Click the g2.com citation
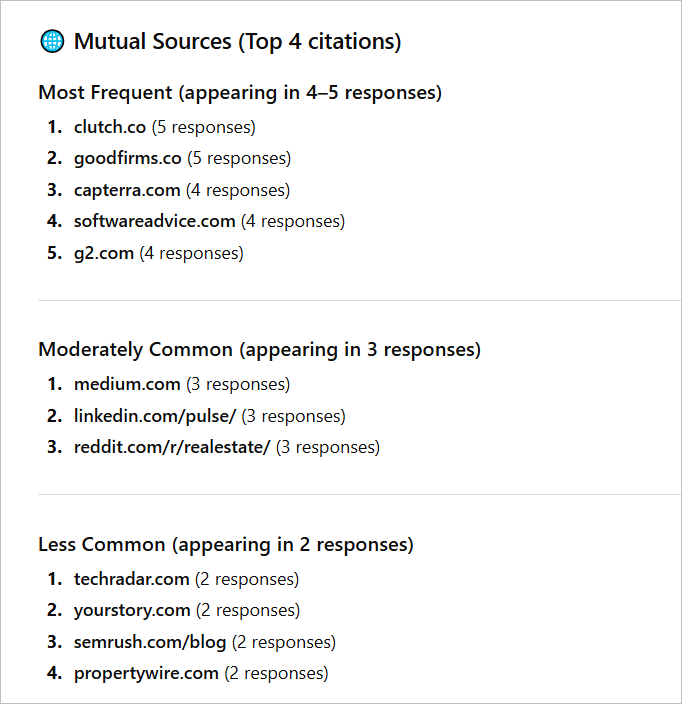Image resolution: width=682 pixels, height=704 pixels. (104, 253)
